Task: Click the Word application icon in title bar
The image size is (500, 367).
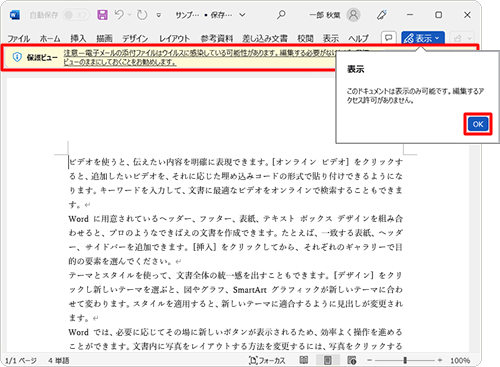Action: click(15, 15)
